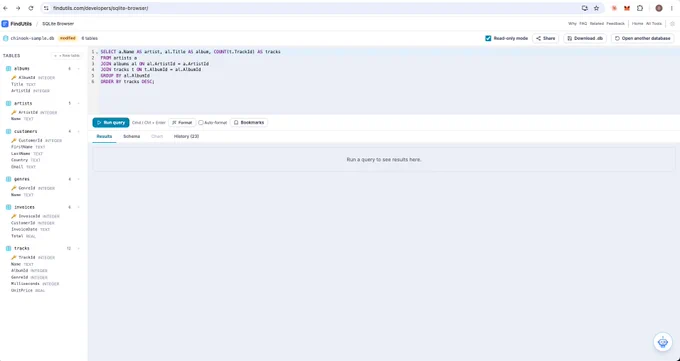680x361 pixels.
Task: Switch to the Schema tab
Action: (x=131, y=136)
